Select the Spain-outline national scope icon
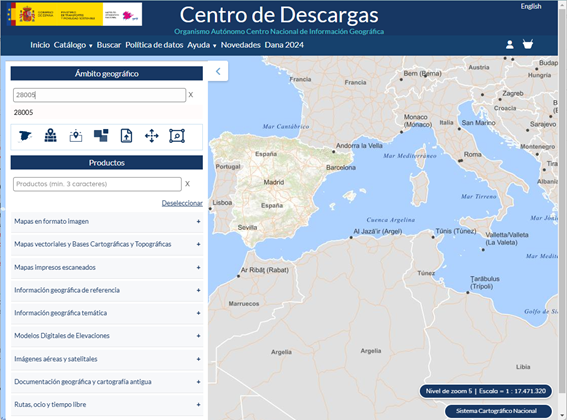This screenshot has height=420, width=567. 25,136
